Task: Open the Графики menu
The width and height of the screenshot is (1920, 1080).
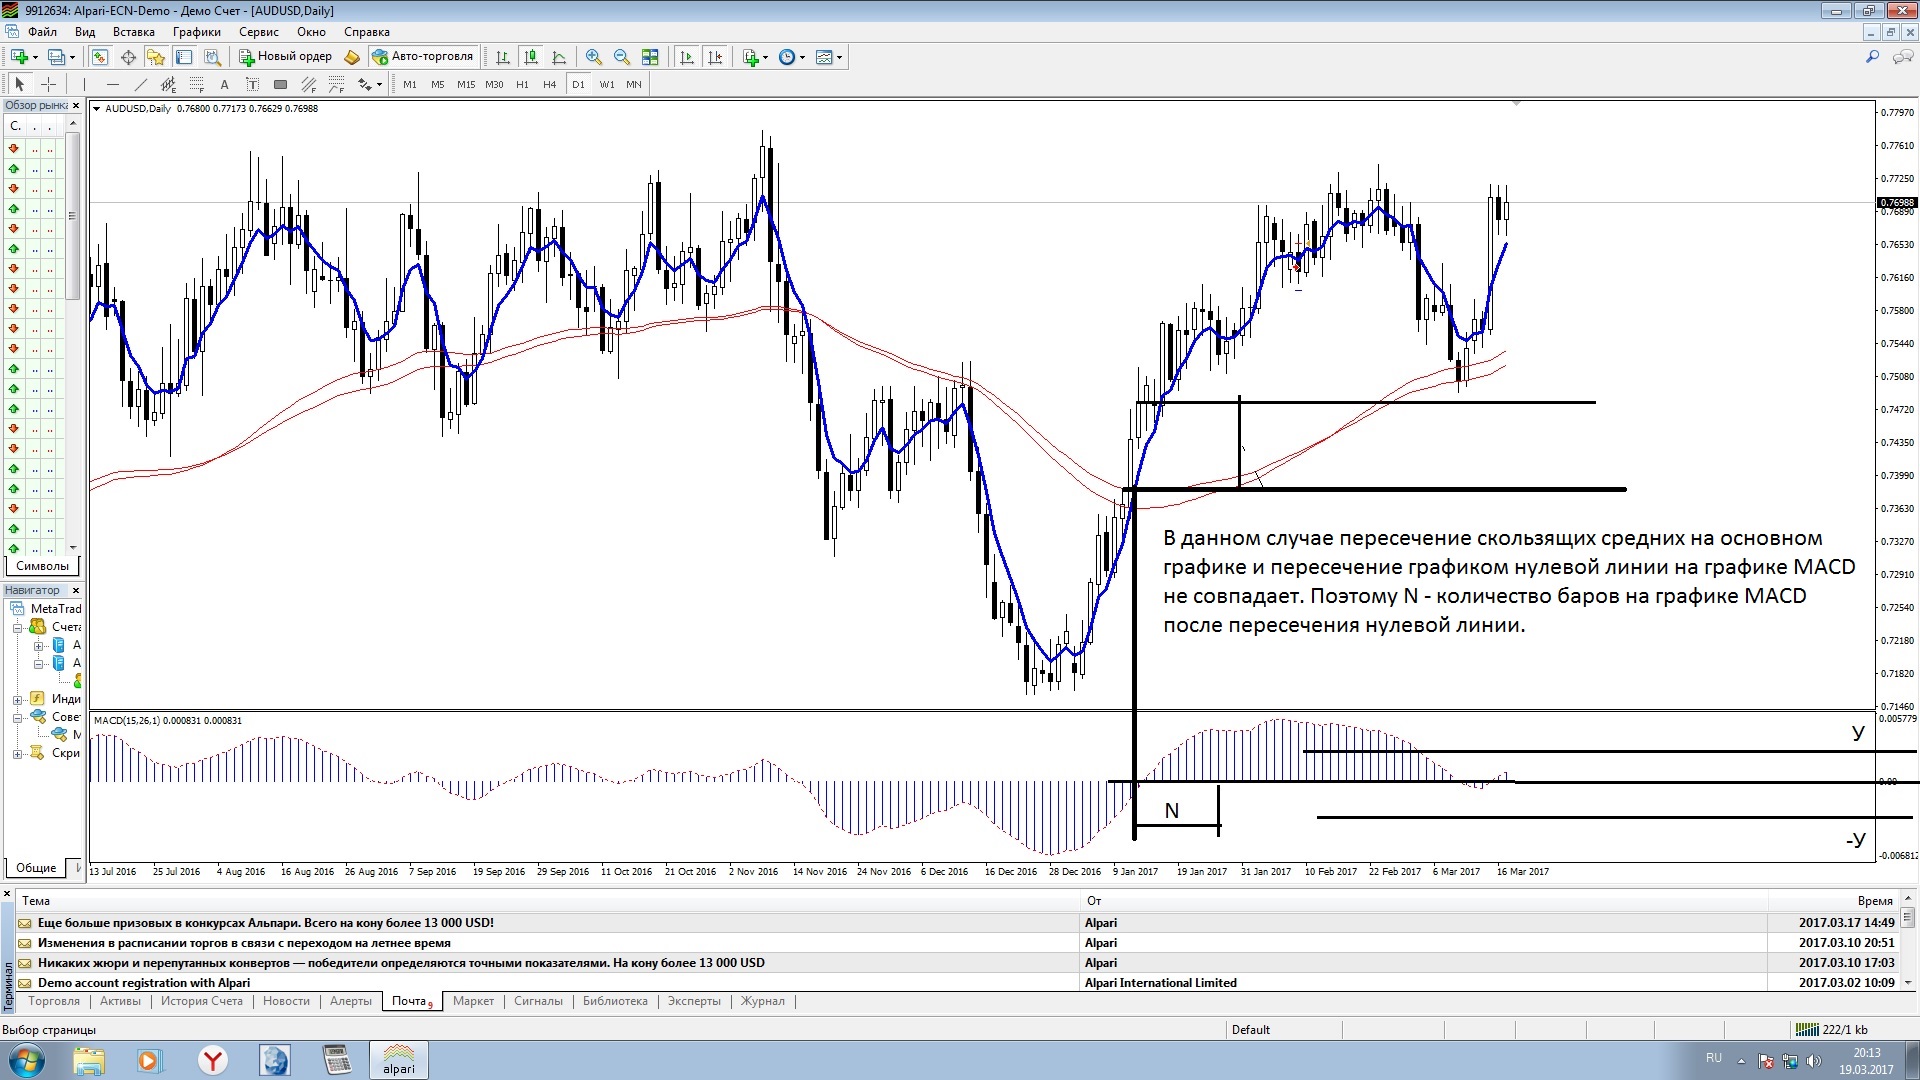Action: pos(196,32)
